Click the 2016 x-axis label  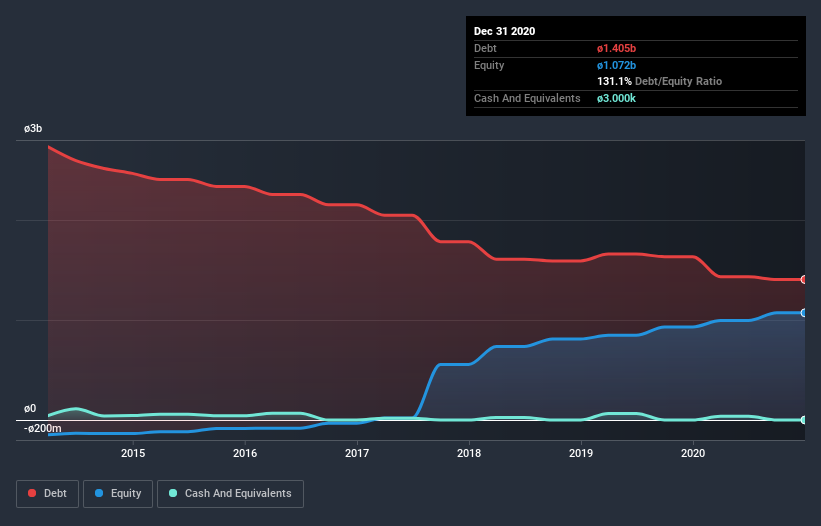tap(245, 453)
